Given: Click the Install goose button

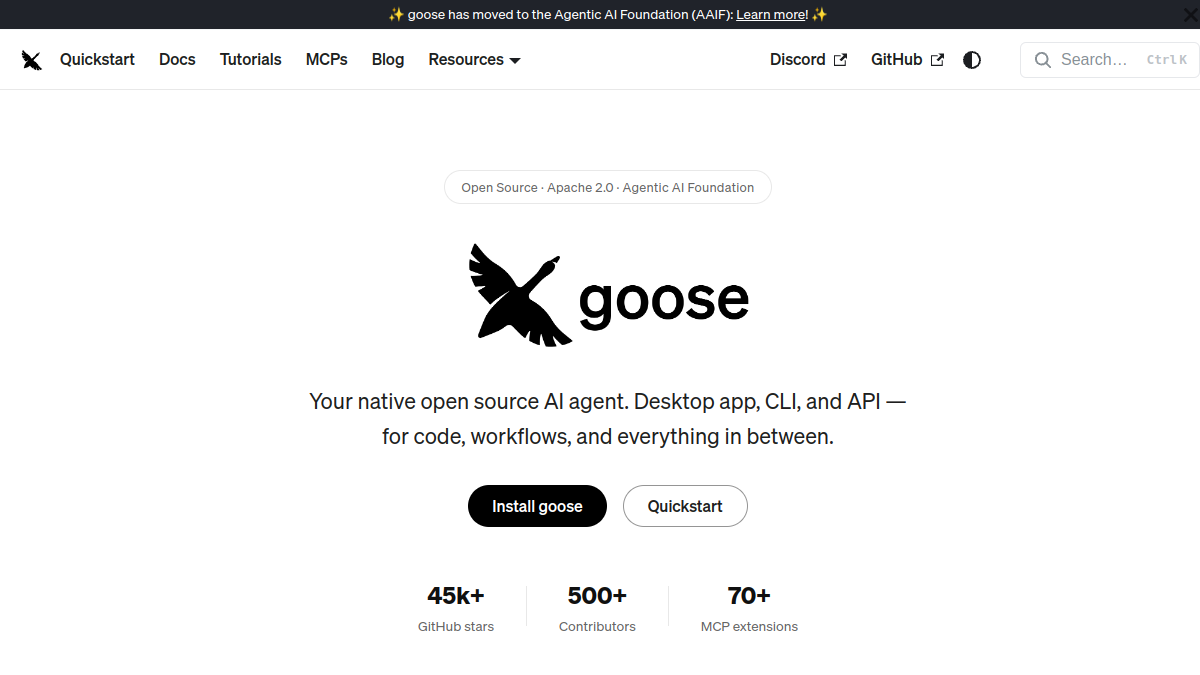Looking at the screenshot, I should pos(537,506).
